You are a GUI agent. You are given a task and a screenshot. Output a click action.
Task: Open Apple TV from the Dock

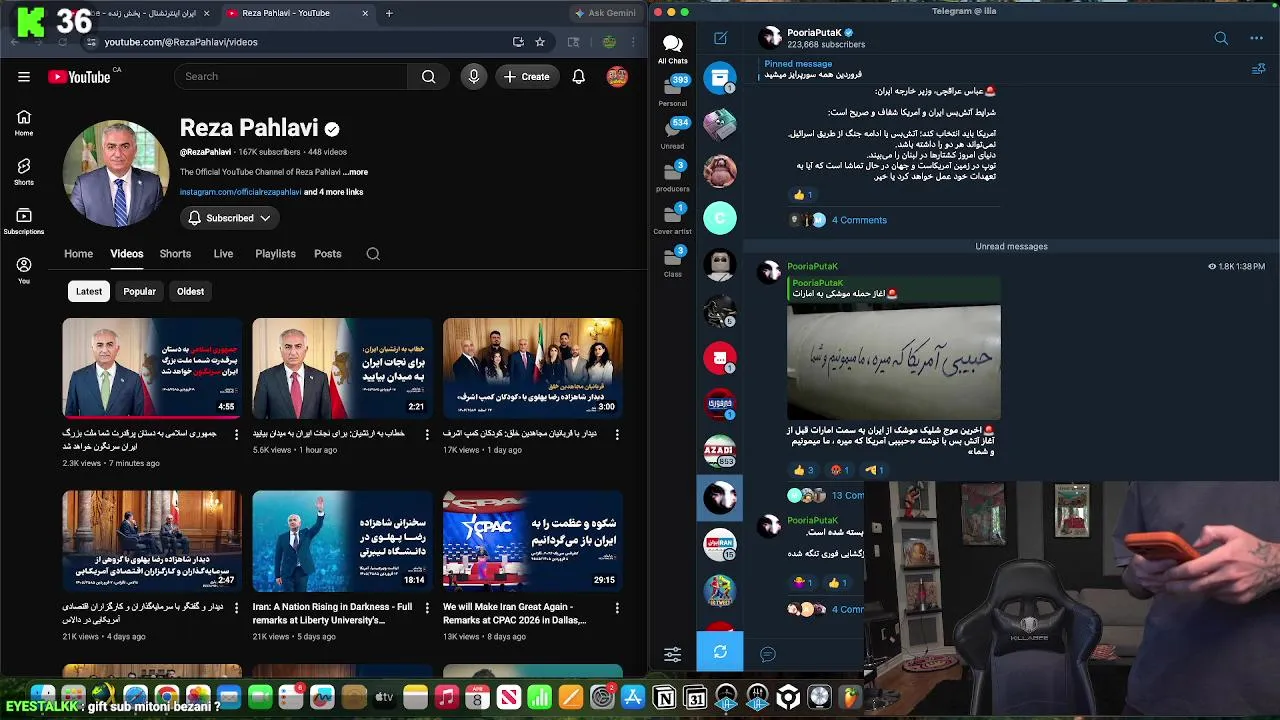(x=384, y=698)
